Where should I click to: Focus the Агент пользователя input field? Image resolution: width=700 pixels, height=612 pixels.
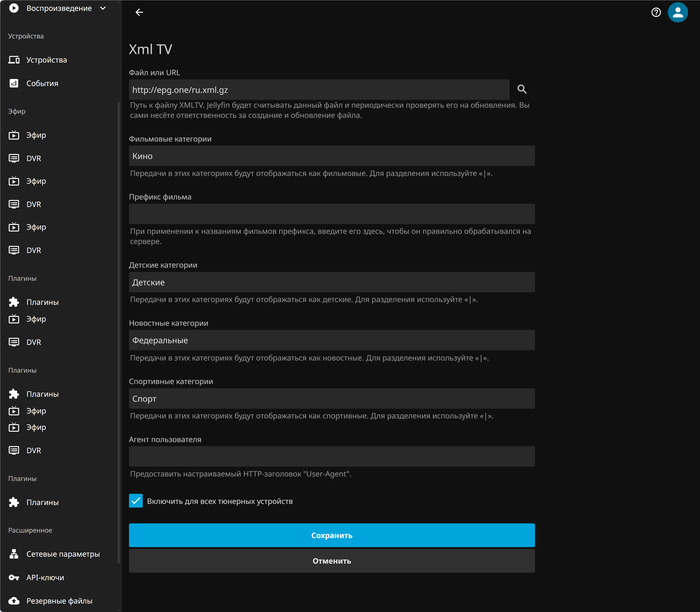click(331, 457)
